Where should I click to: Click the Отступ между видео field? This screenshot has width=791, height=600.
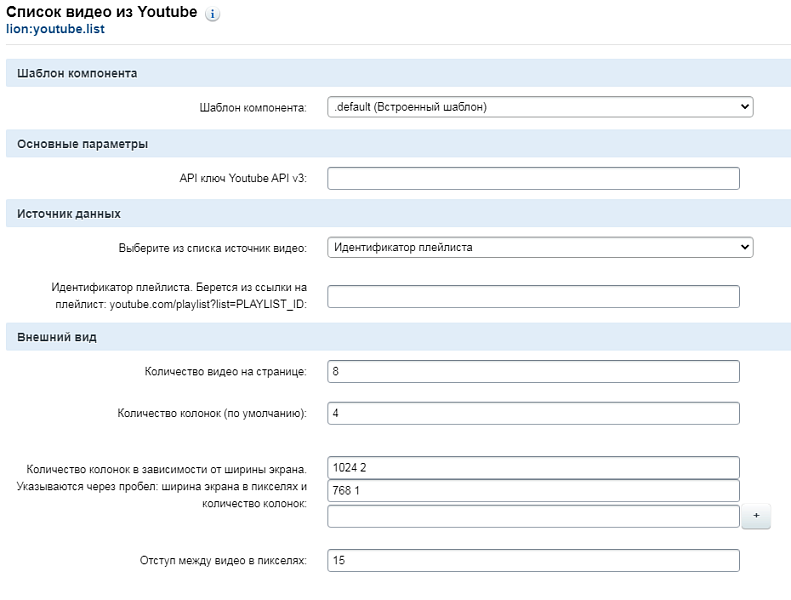[533, 560]
